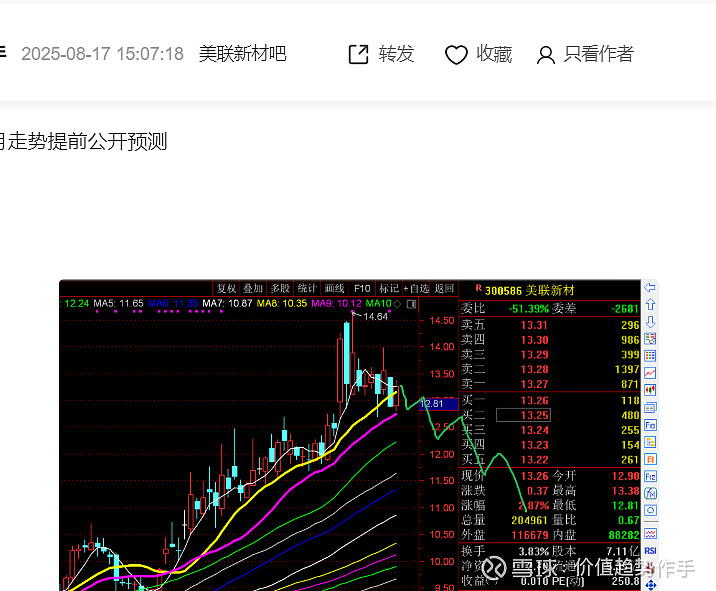Click 返回 in chart toolbar

coord(444,289)
